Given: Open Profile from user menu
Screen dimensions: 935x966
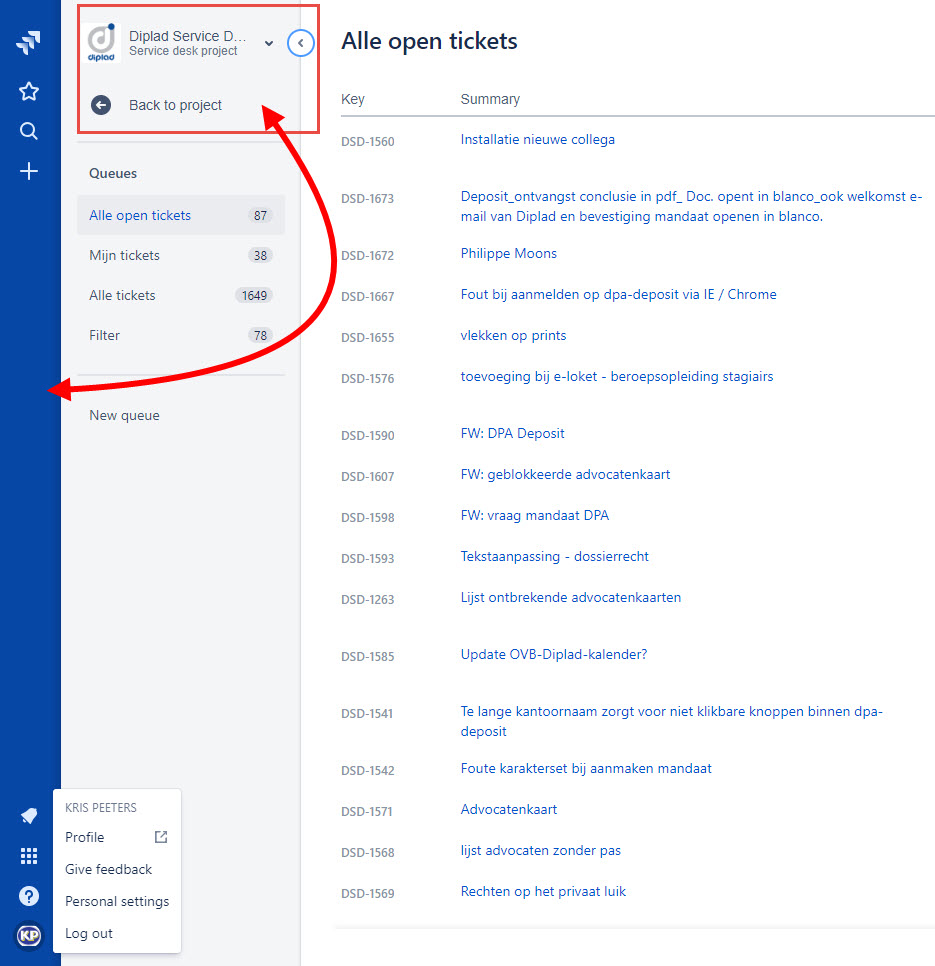Looking at the screenshot, I should point(84,837).
